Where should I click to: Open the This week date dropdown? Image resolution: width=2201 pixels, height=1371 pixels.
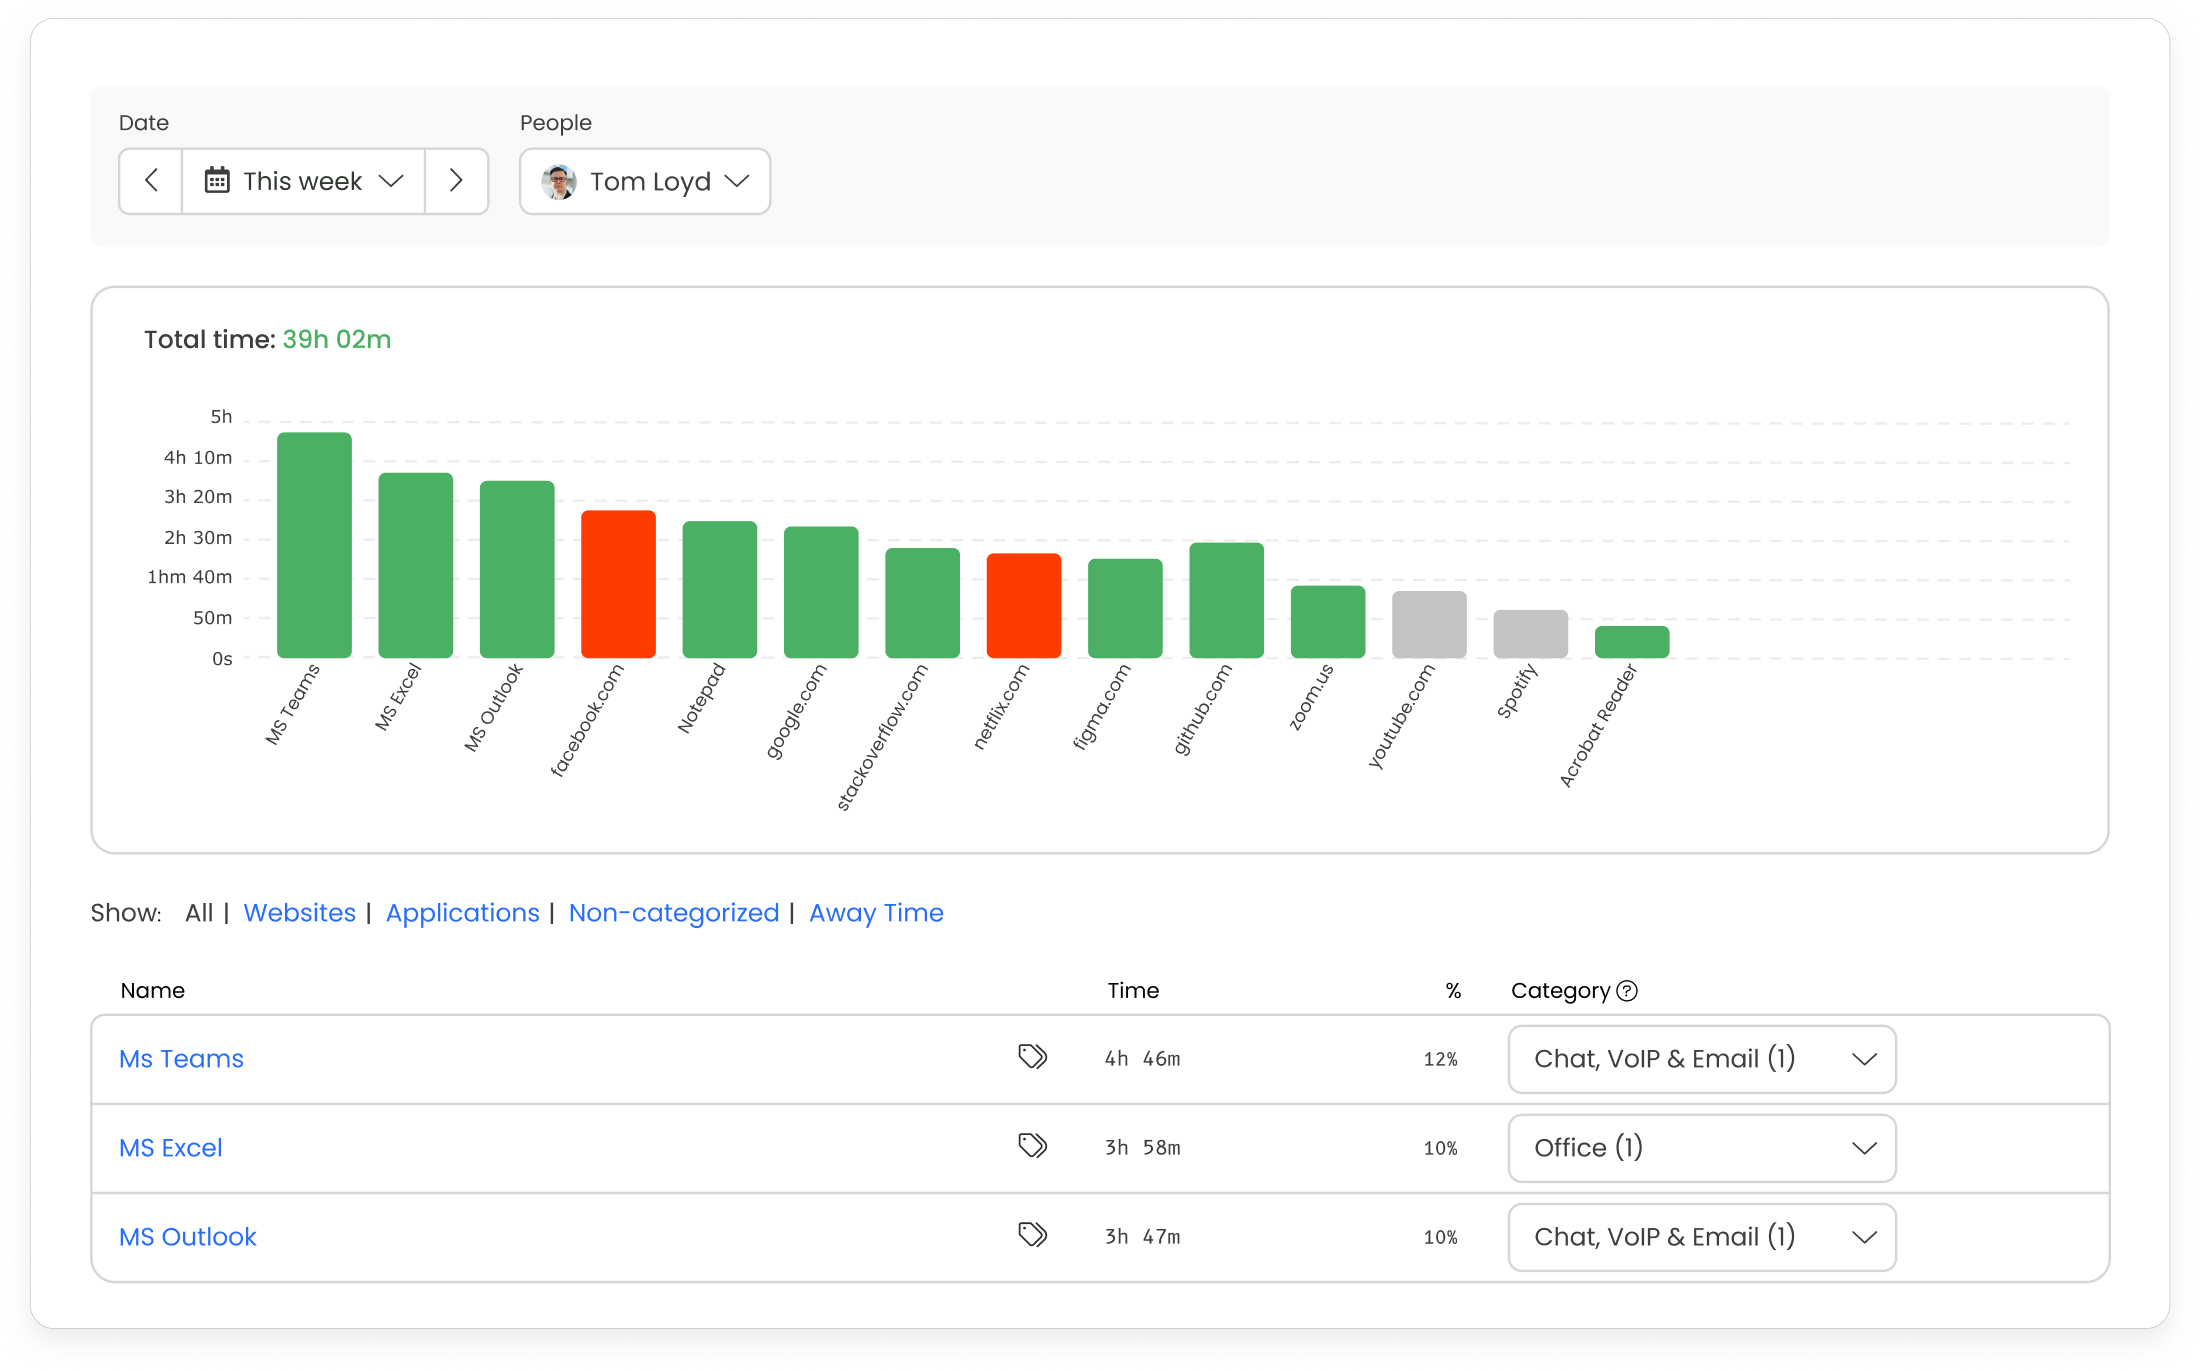pyautogui.click(x=303, y=181)
